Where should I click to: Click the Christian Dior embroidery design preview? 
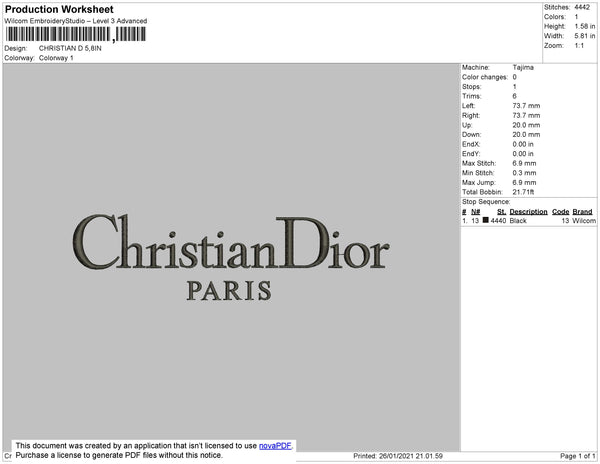point(231,257)
